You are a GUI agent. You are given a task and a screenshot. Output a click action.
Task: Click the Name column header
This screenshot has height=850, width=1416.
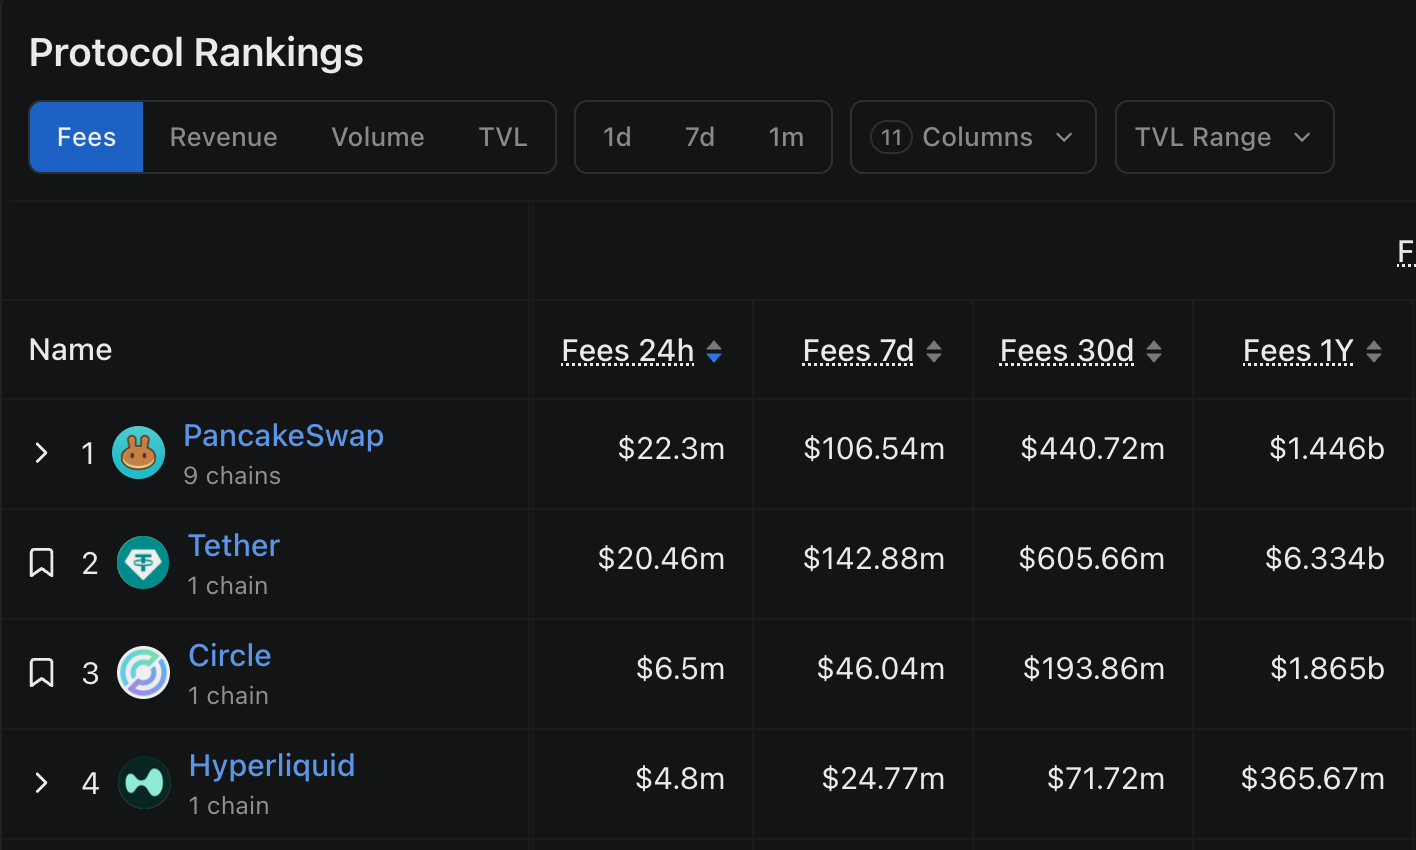pos(70,350)
